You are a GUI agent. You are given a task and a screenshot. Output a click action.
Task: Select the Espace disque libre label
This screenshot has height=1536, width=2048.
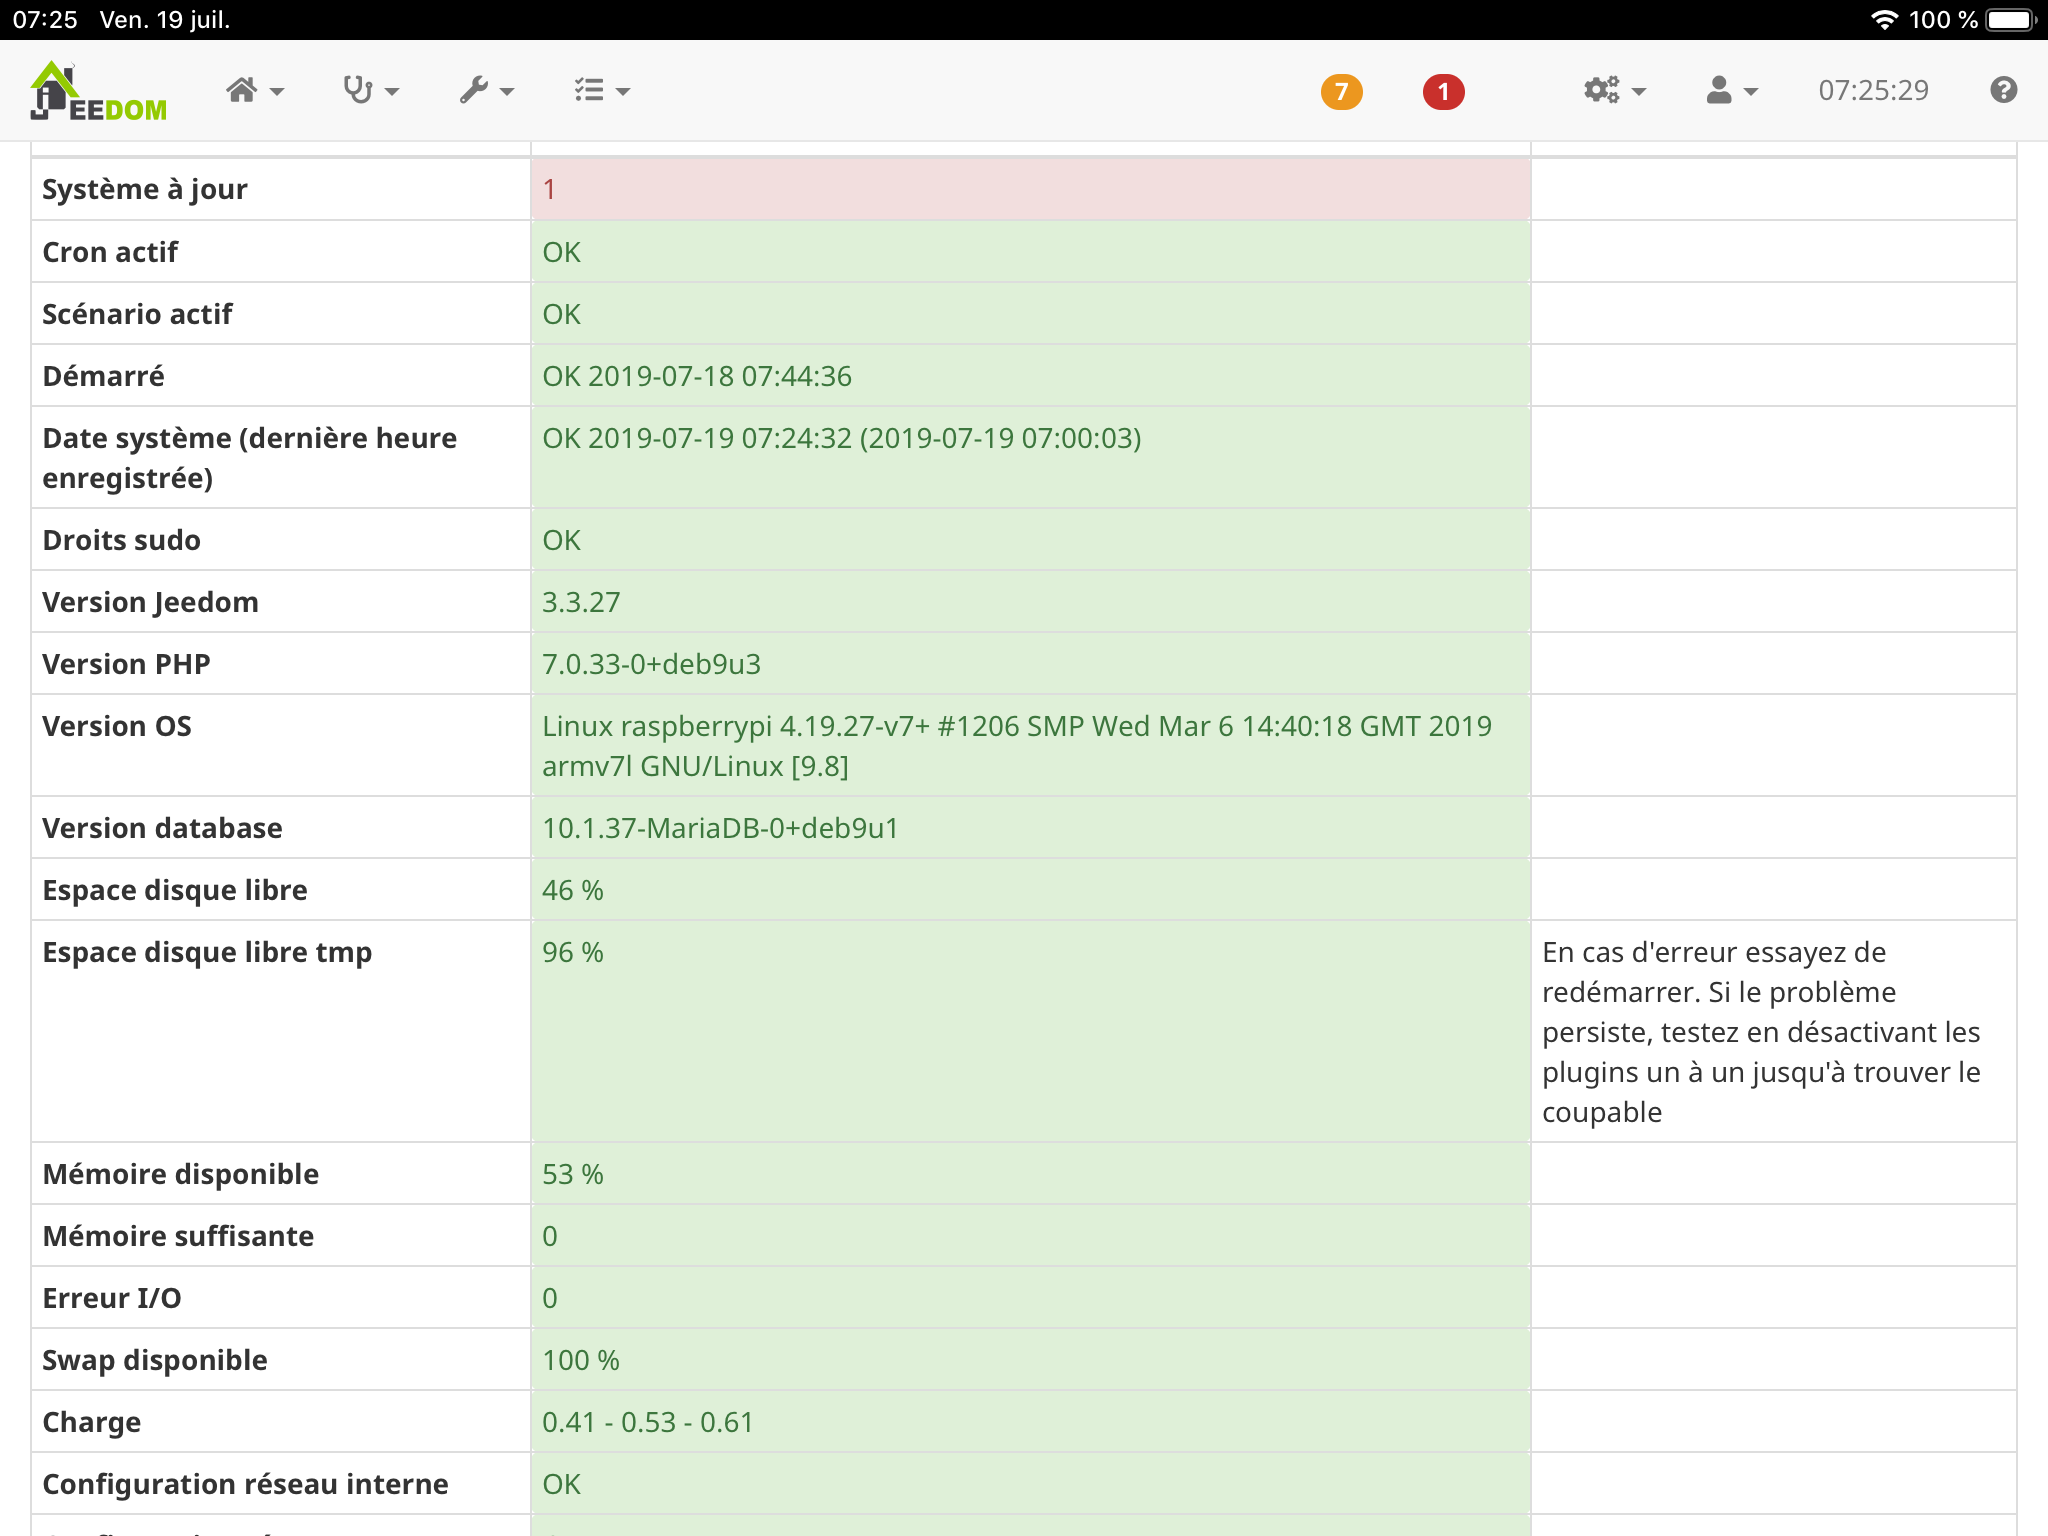(x=175, y=890)
